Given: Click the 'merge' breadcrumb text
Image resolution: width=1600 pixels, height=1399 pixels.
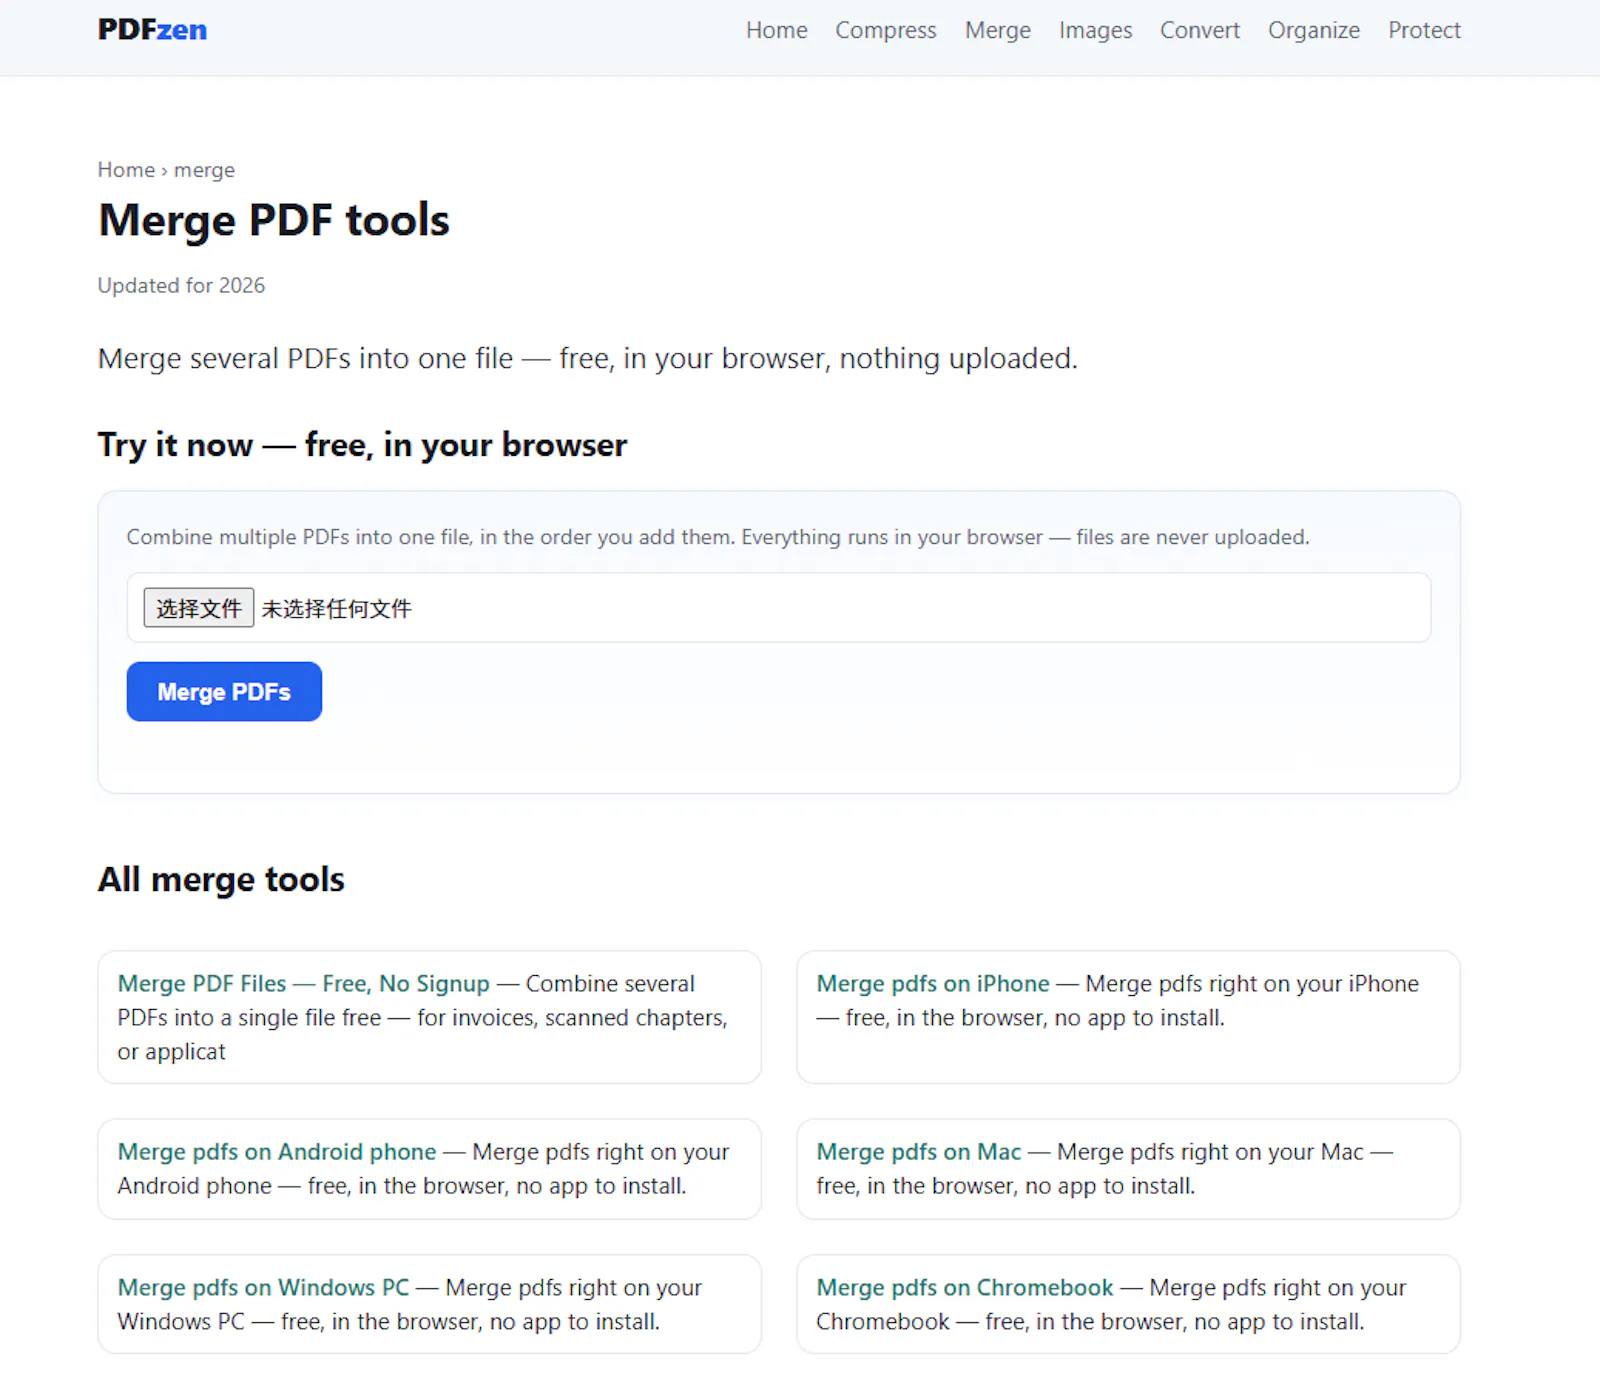Looking at the screenshot, I should click(204, 170).
